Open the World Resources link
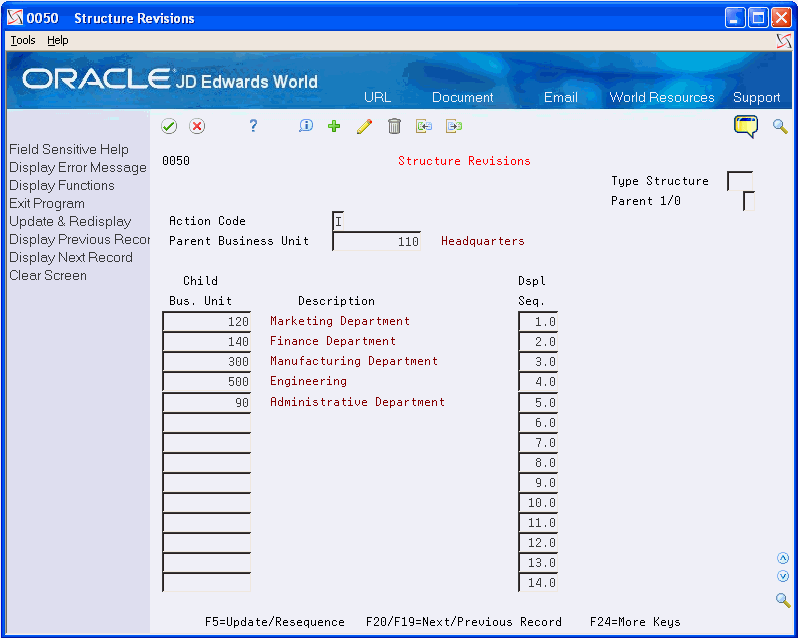Viewport: 798px width, 638px height. [662, 97]
